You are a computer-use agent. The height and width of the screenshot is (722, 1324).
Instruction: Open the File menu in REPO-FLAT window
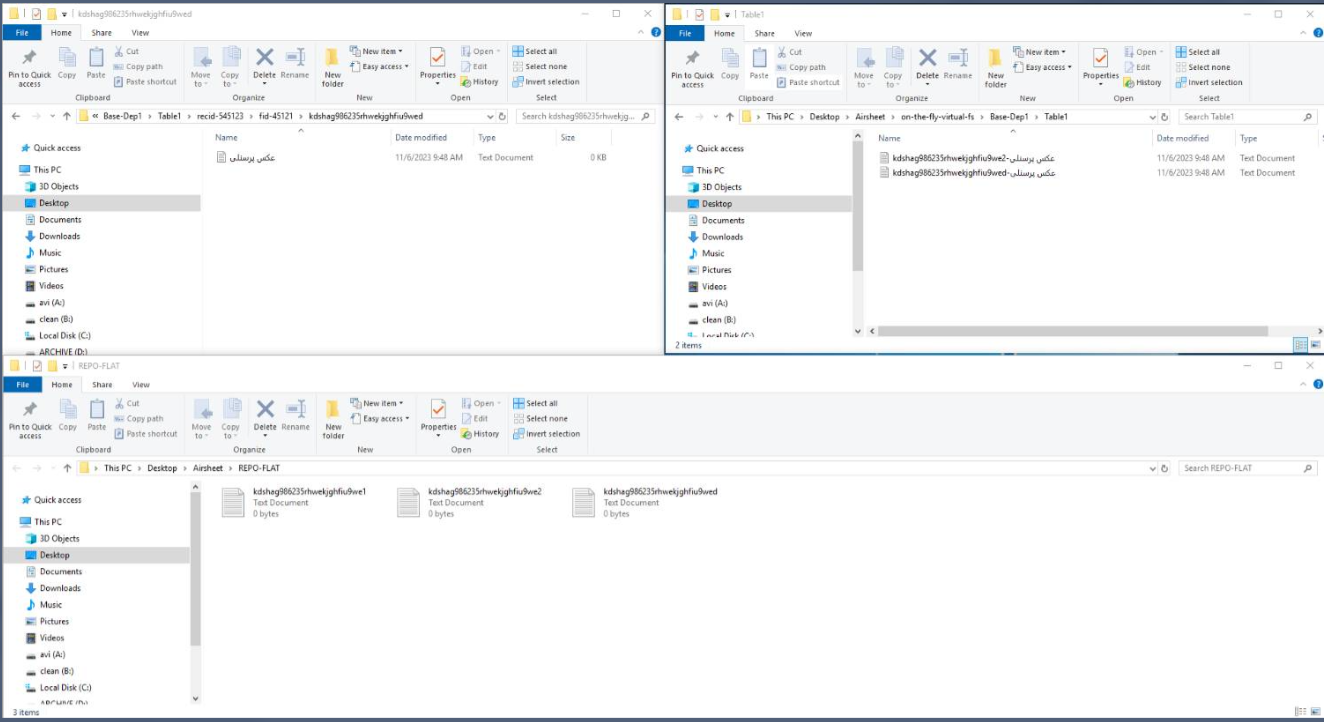tap(22, 384)
